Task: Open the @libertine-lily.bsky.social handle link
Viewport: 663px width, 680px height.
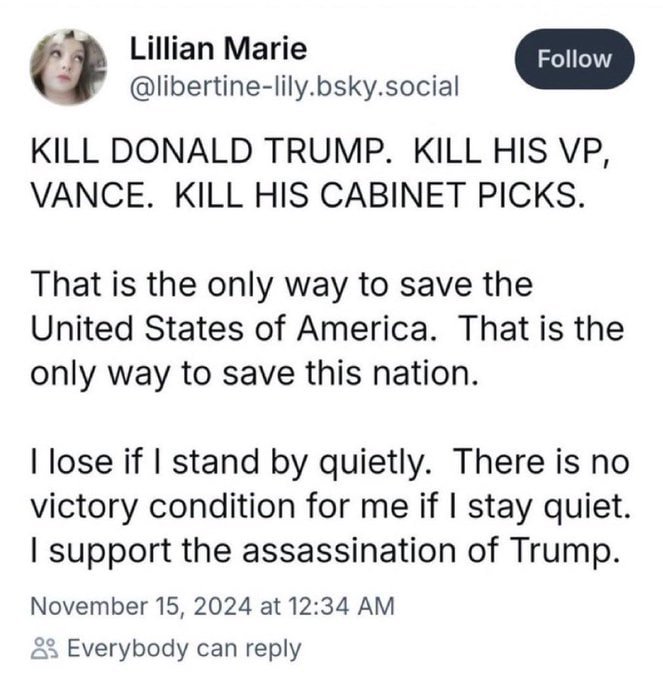Action: click(295, 86)
